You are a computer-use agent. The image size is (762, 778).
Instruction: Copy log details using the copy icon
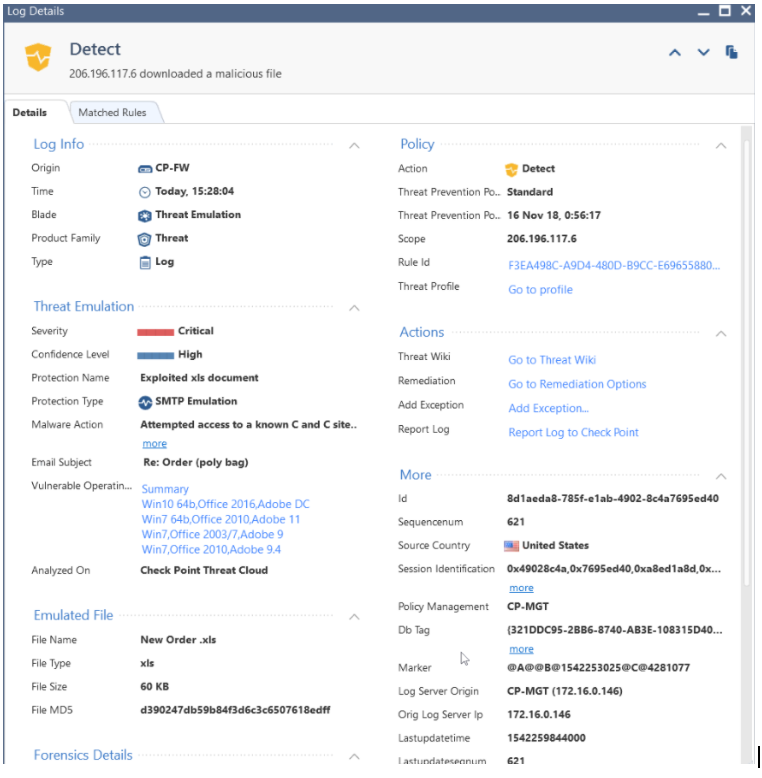(732, 52)
